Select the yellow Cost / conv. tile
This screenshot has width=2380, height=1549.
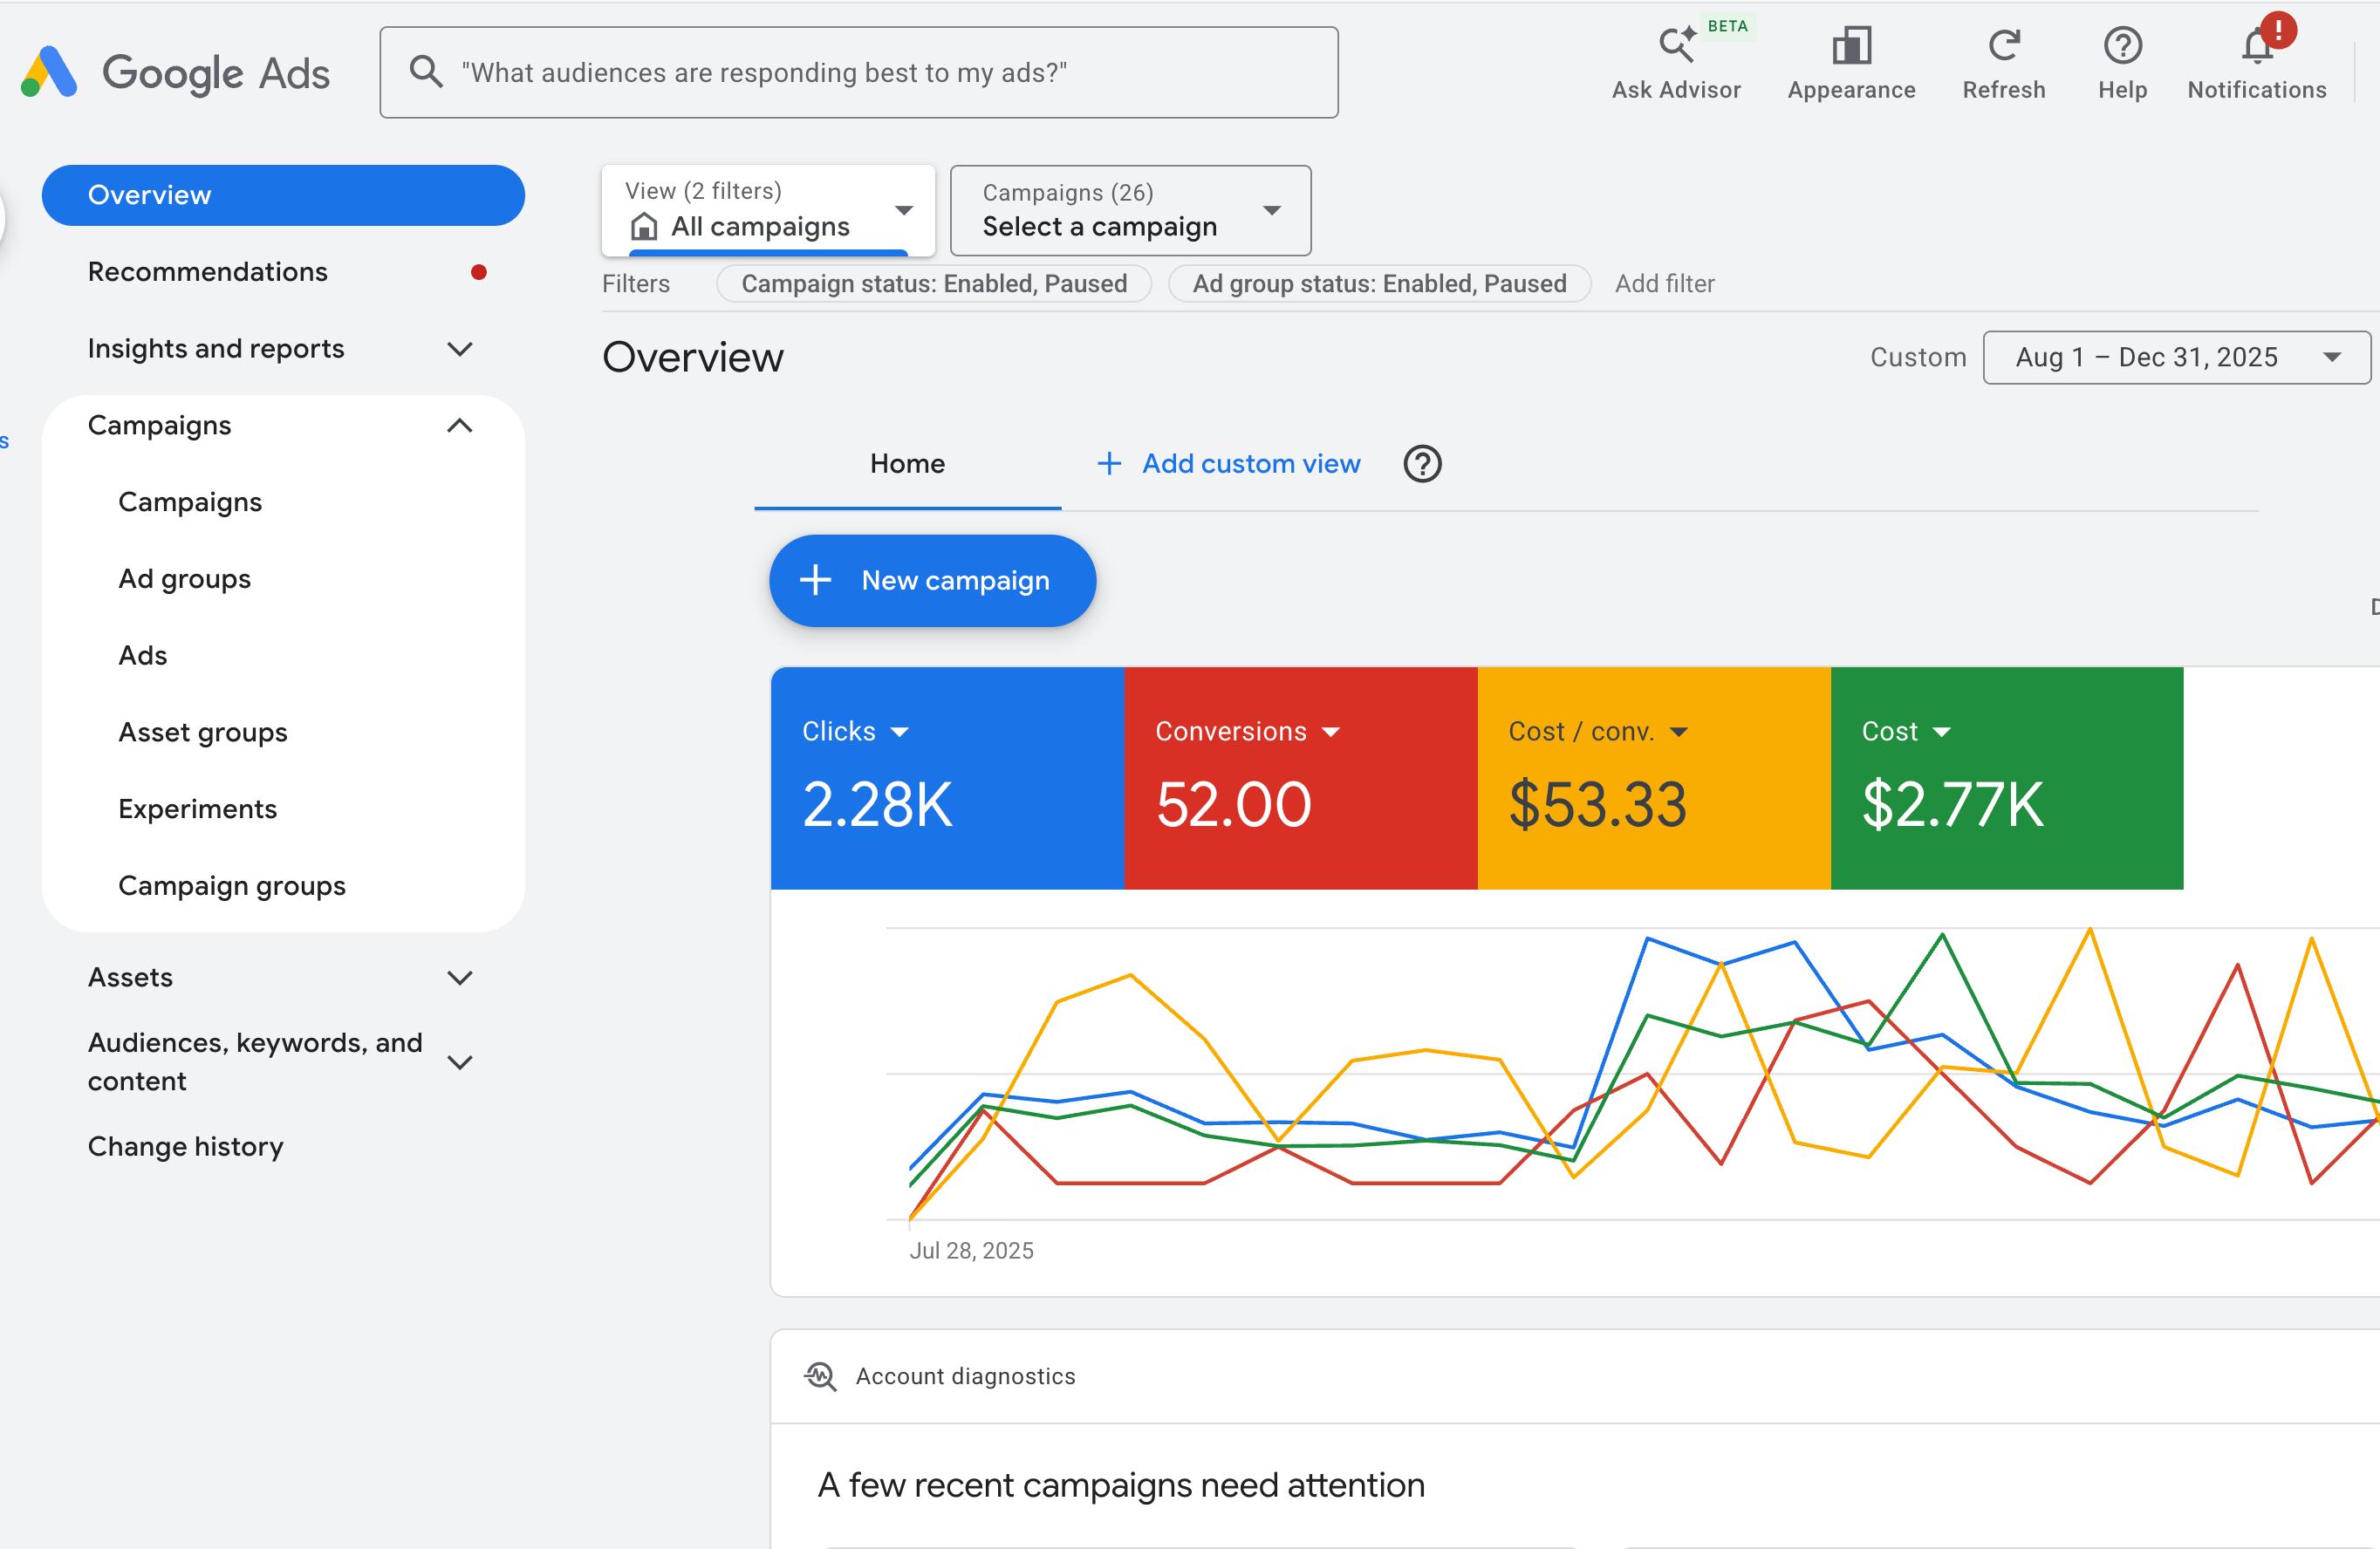click(1653, 778)
